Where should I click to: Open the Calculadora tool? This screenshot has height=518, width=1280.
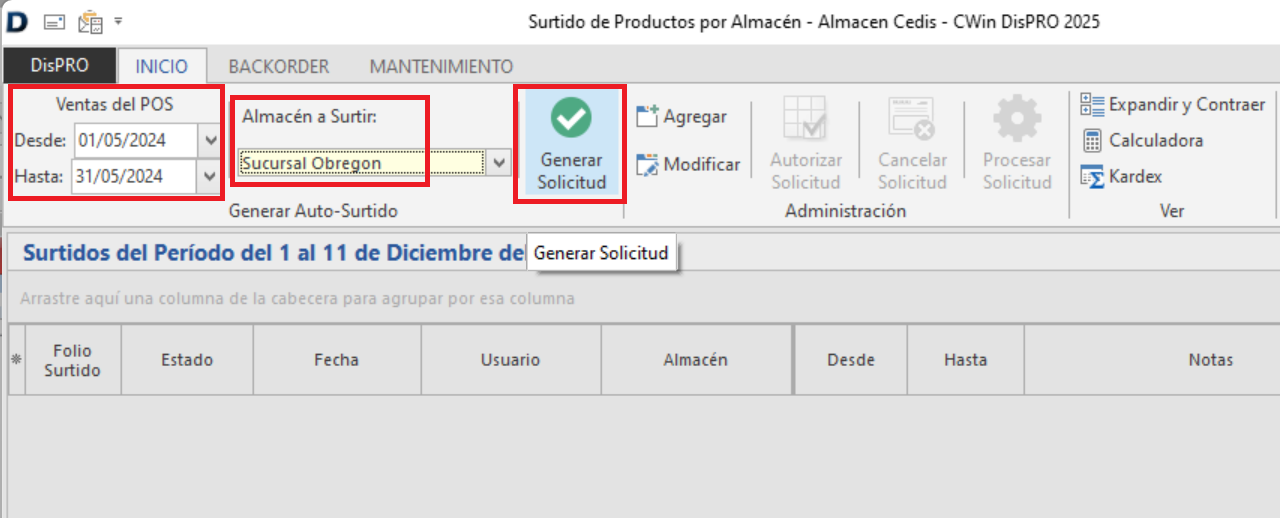click(x=1092, y=141)
